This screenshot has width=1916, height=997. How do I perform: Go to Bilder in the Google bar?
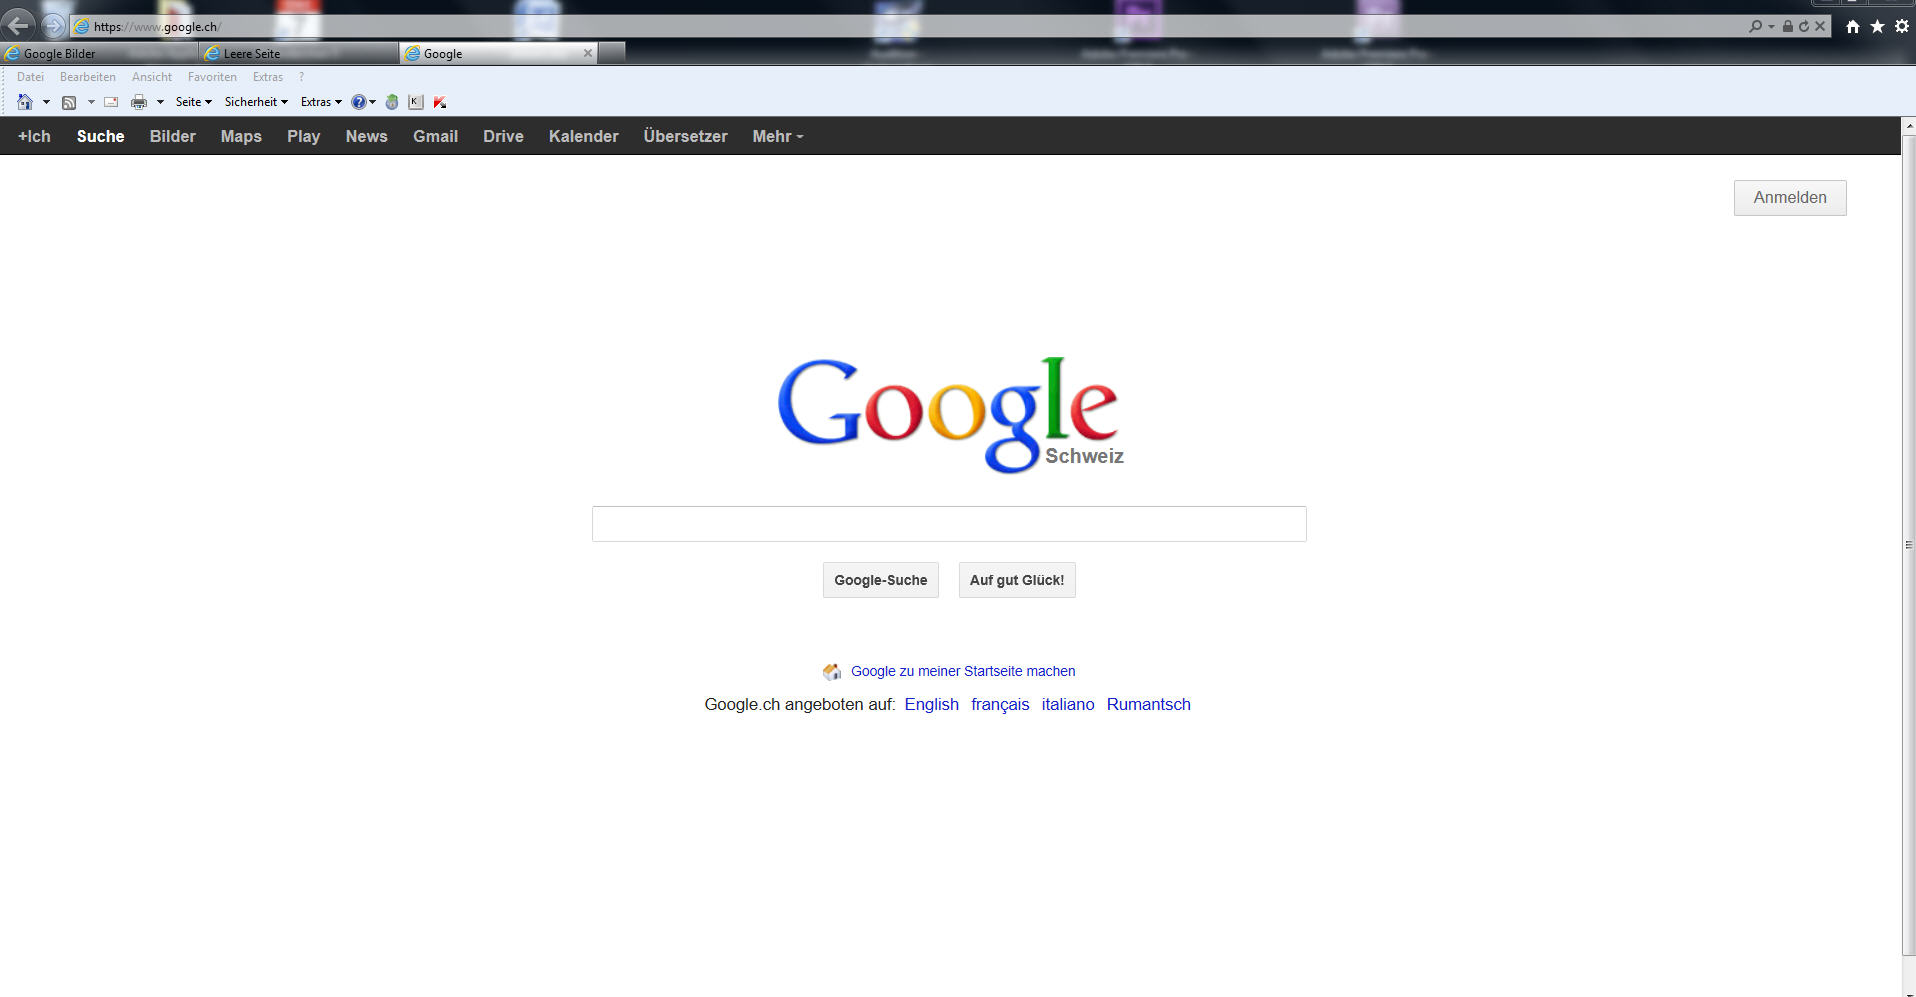[x=173, y=136]
